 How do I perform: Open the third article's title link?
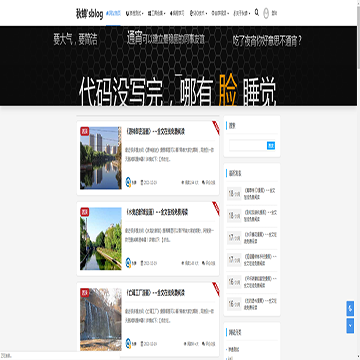click(155, 293)
